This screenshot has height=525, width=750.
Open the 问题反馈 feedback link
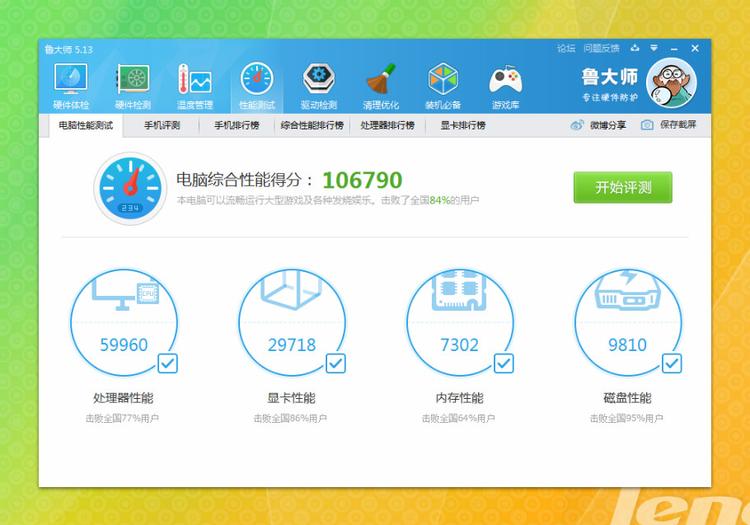coord(601,48)
